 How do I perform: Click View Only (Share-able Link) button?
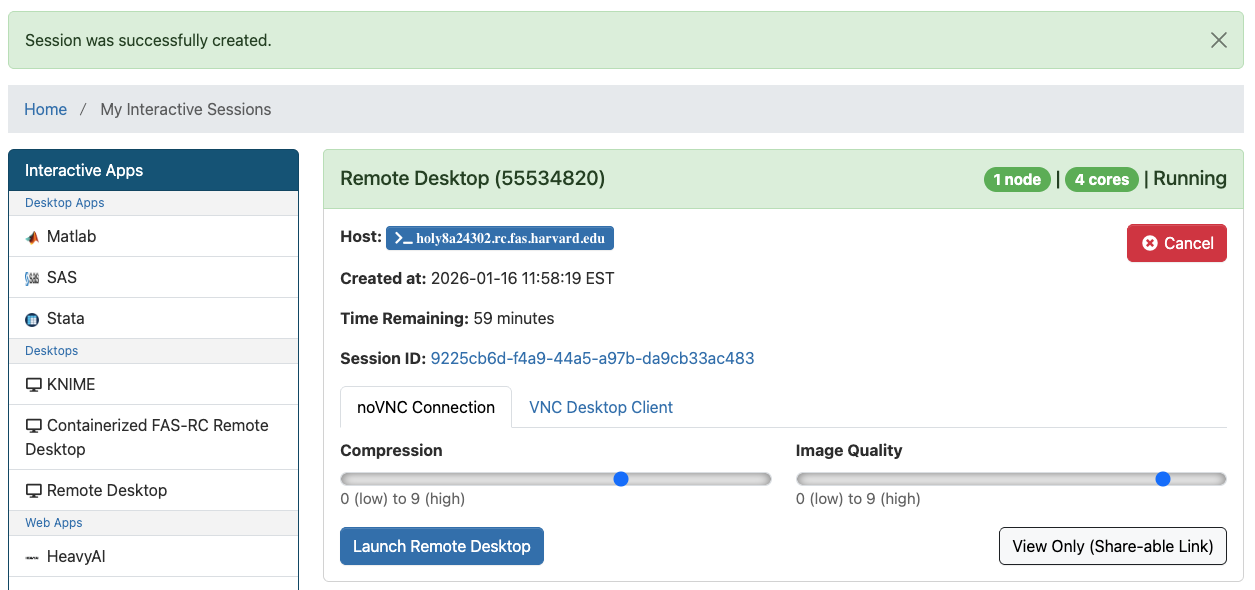pos(1112,546)
